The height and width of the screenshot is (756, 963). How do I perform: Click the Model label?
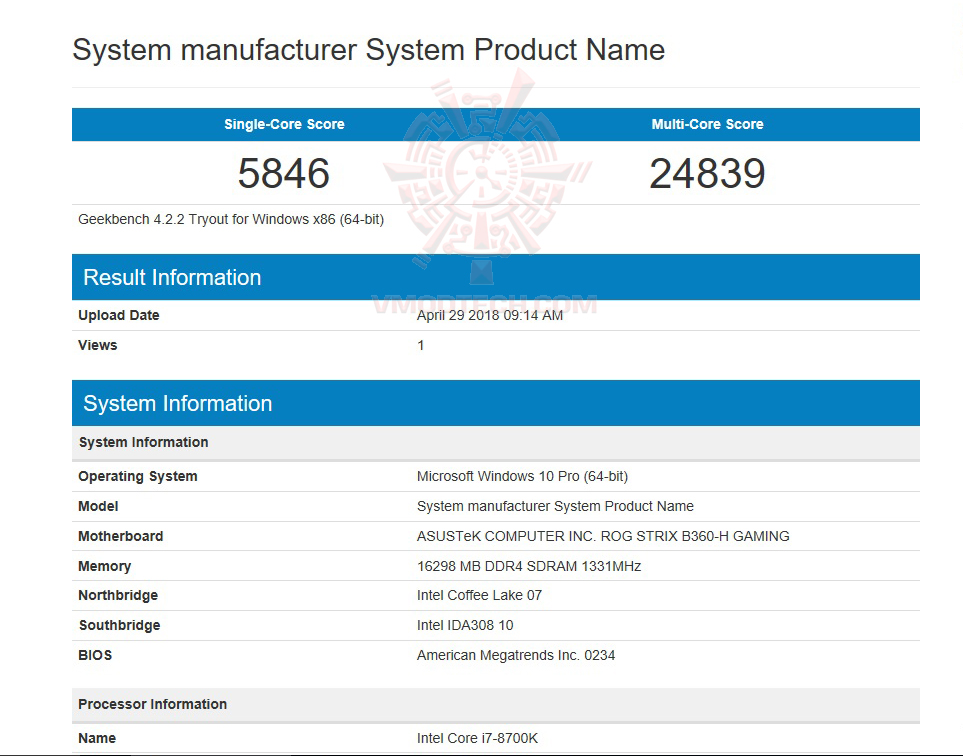click(98, 506)
